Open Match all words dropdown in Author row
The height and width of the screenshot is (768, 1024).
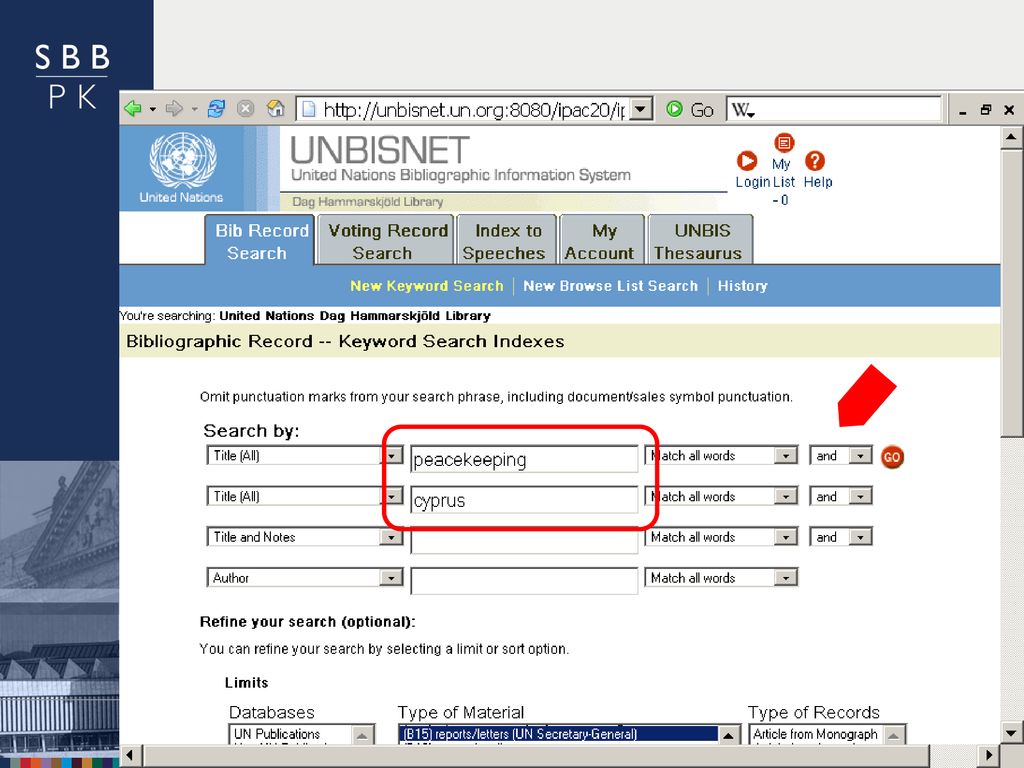tap(786, 578)
